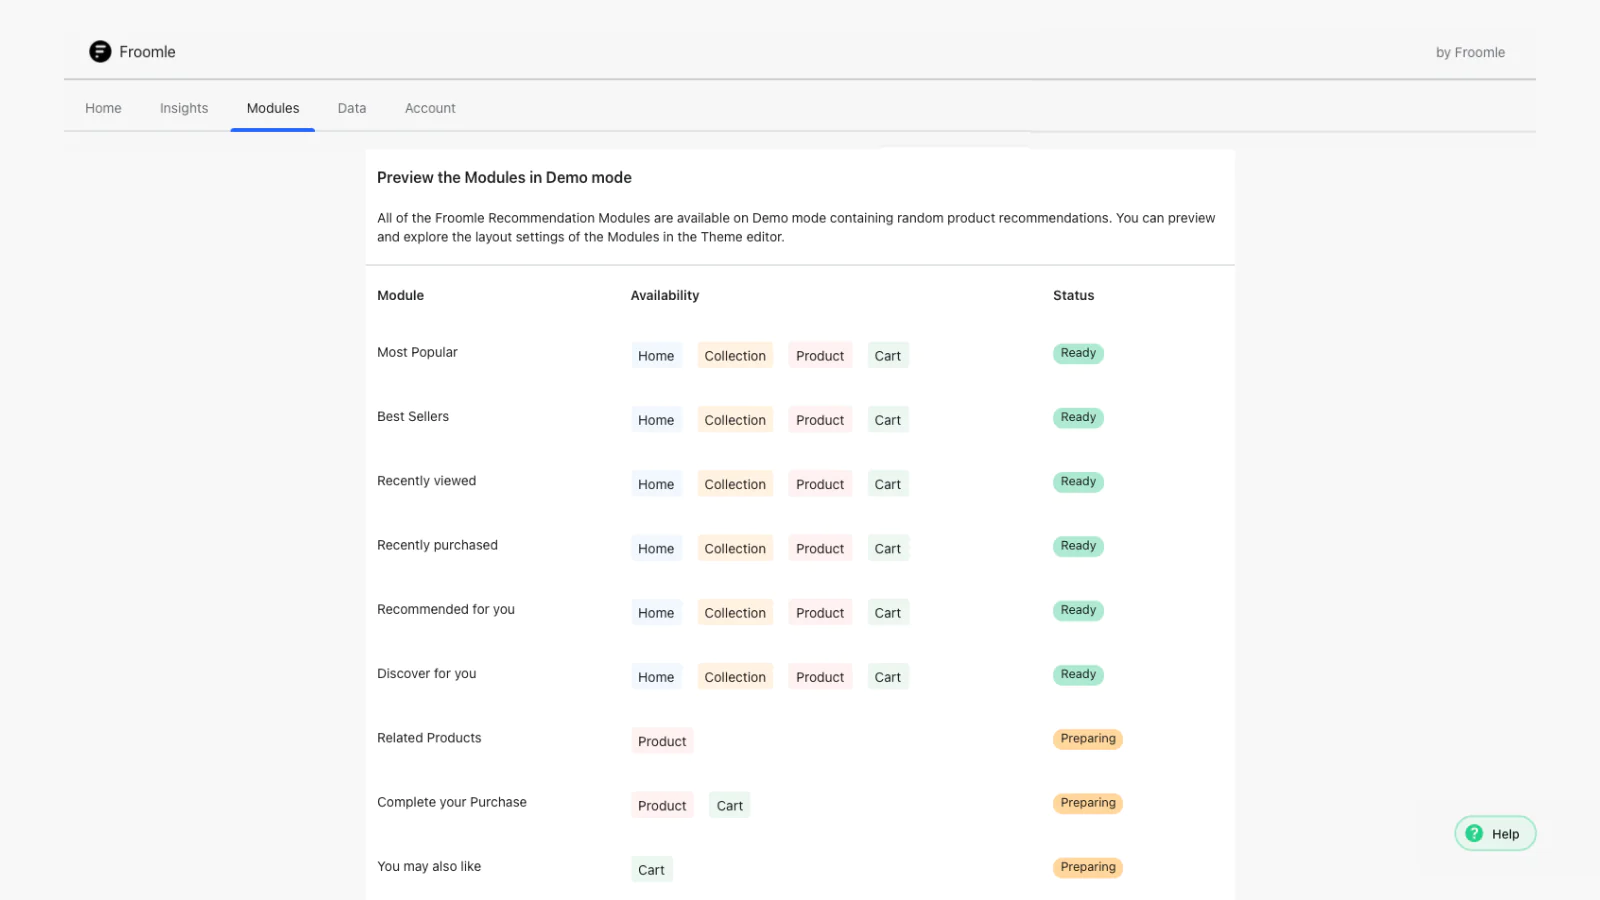Click Home tag in Most Popular row

[656, 356]
